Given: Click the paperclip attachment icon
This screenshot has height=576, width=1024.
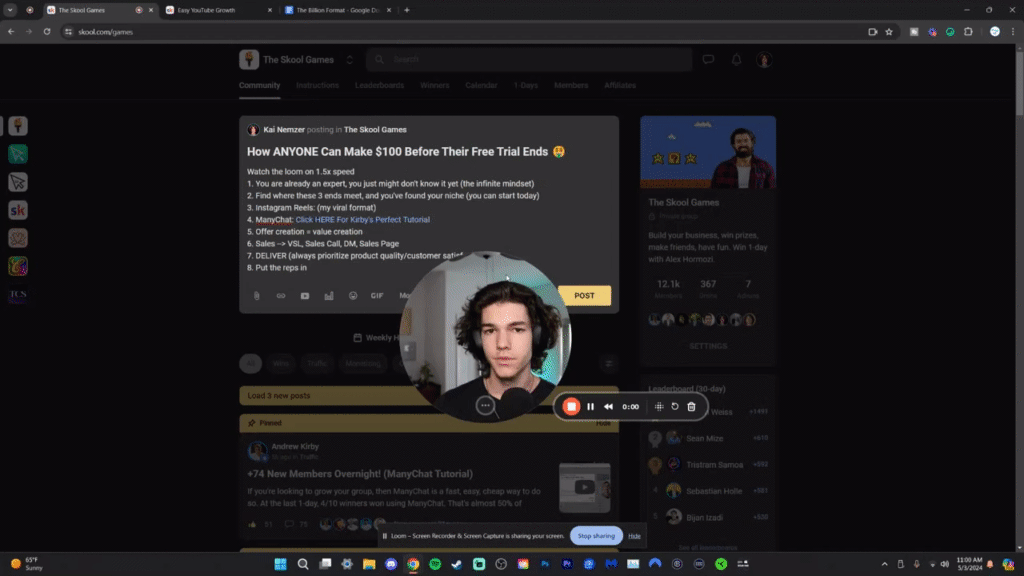Looking at the screenshot, I should [257, 296].
